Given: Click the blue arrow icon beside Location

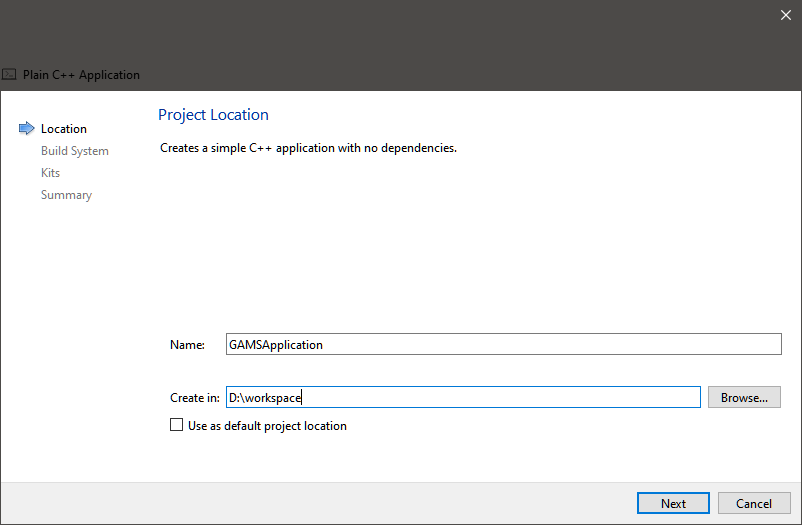Looking at the screenshot, I should coord(26,128).
